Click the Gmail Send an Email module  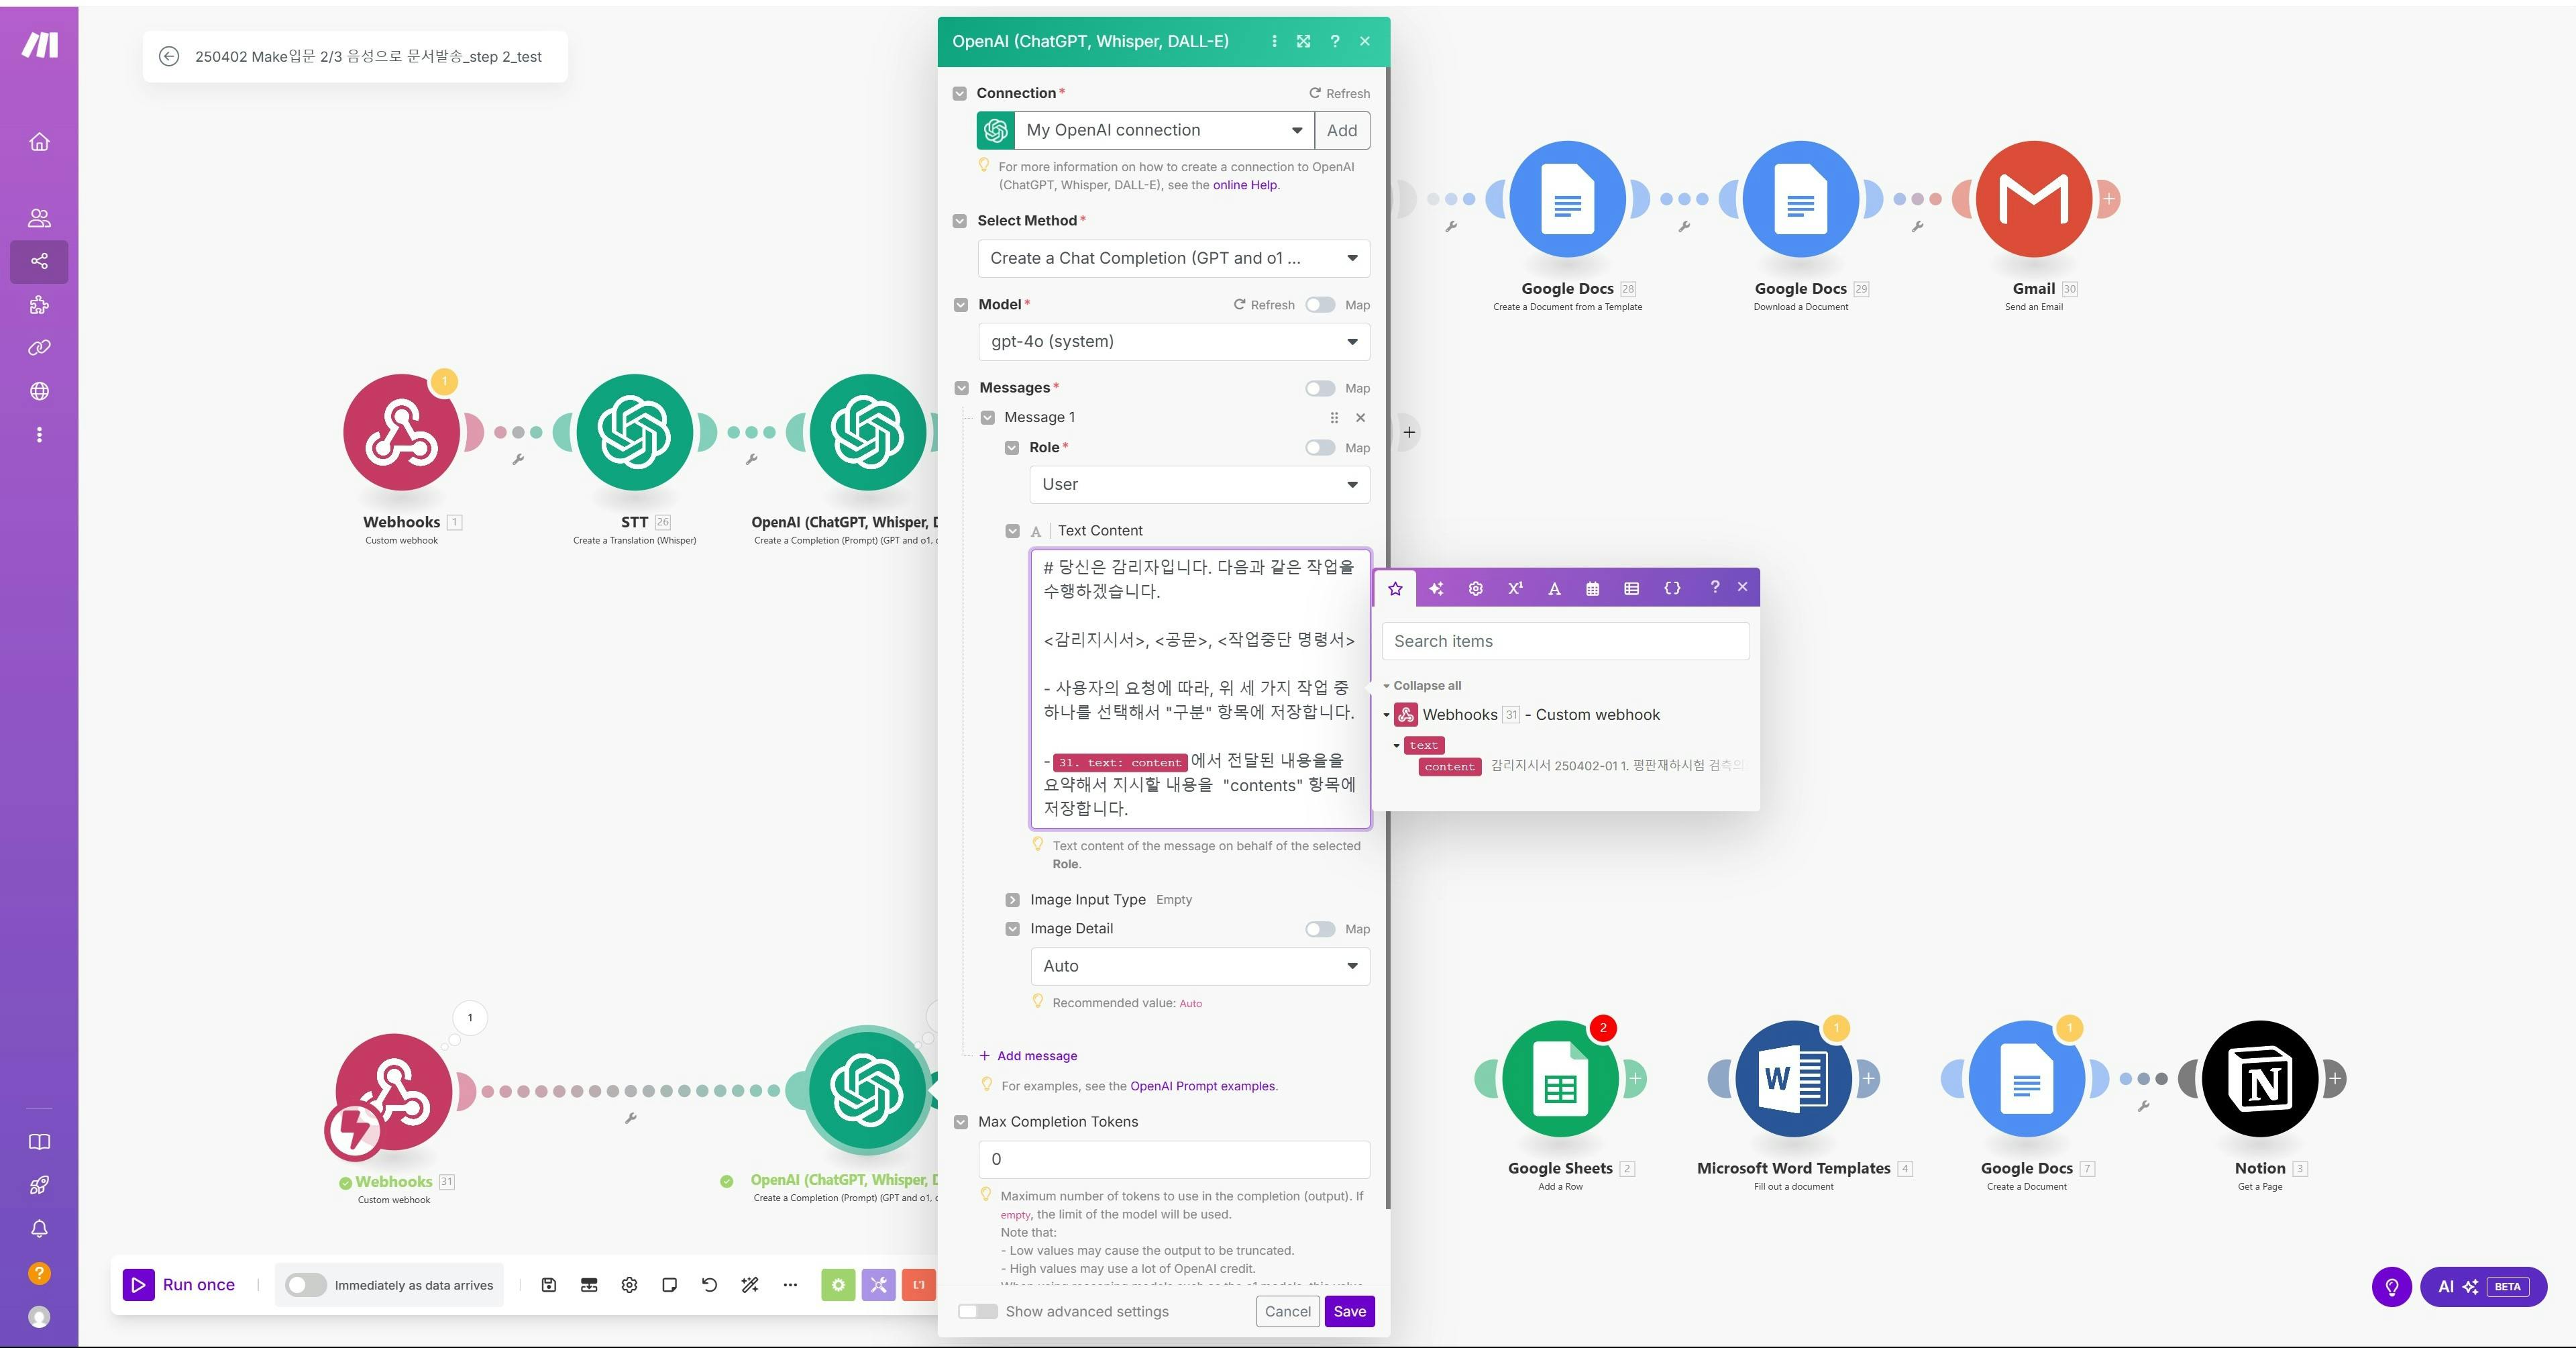pos(2033,199)
